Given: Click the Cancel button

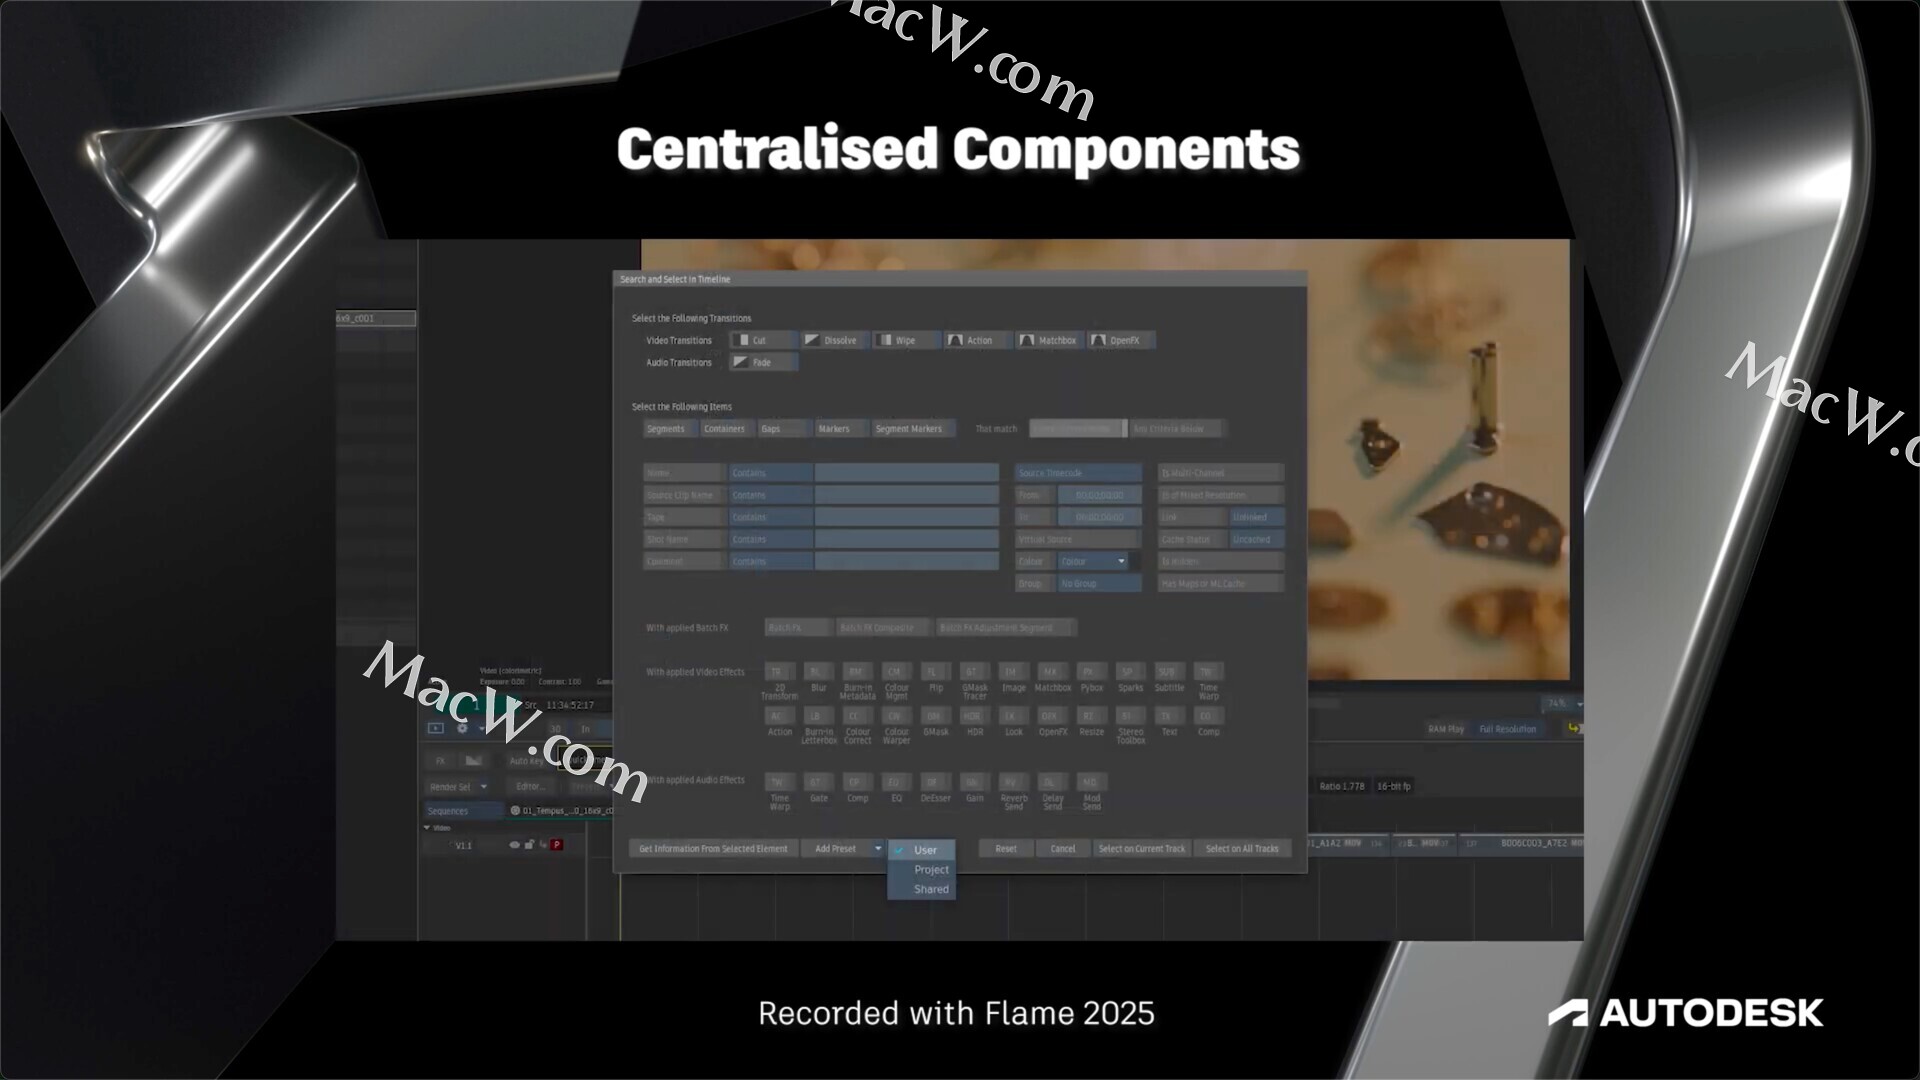Looking at the screenshot, I should point(1063,849).
